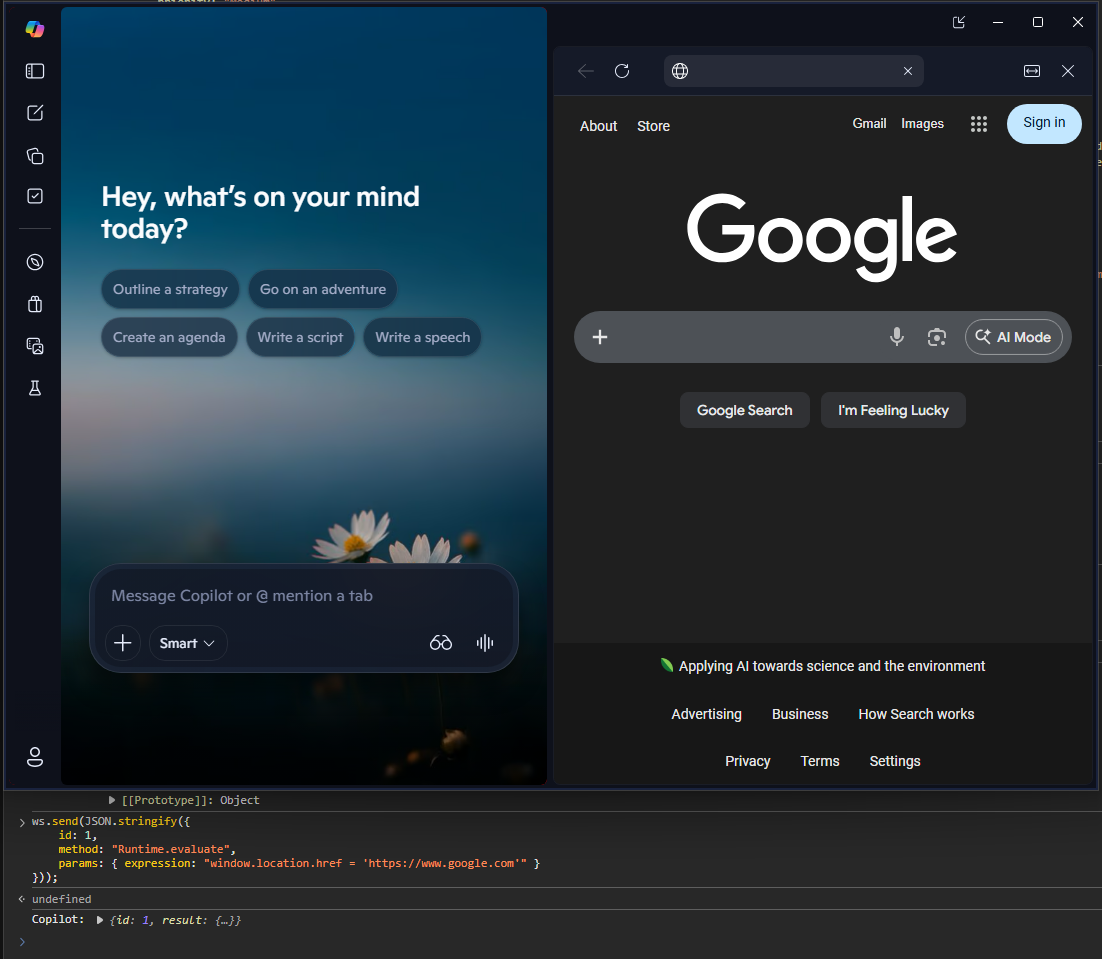Open the Discover compass icon
Image resolution: width=1102 pixels, height=959 pixels.
35,262
